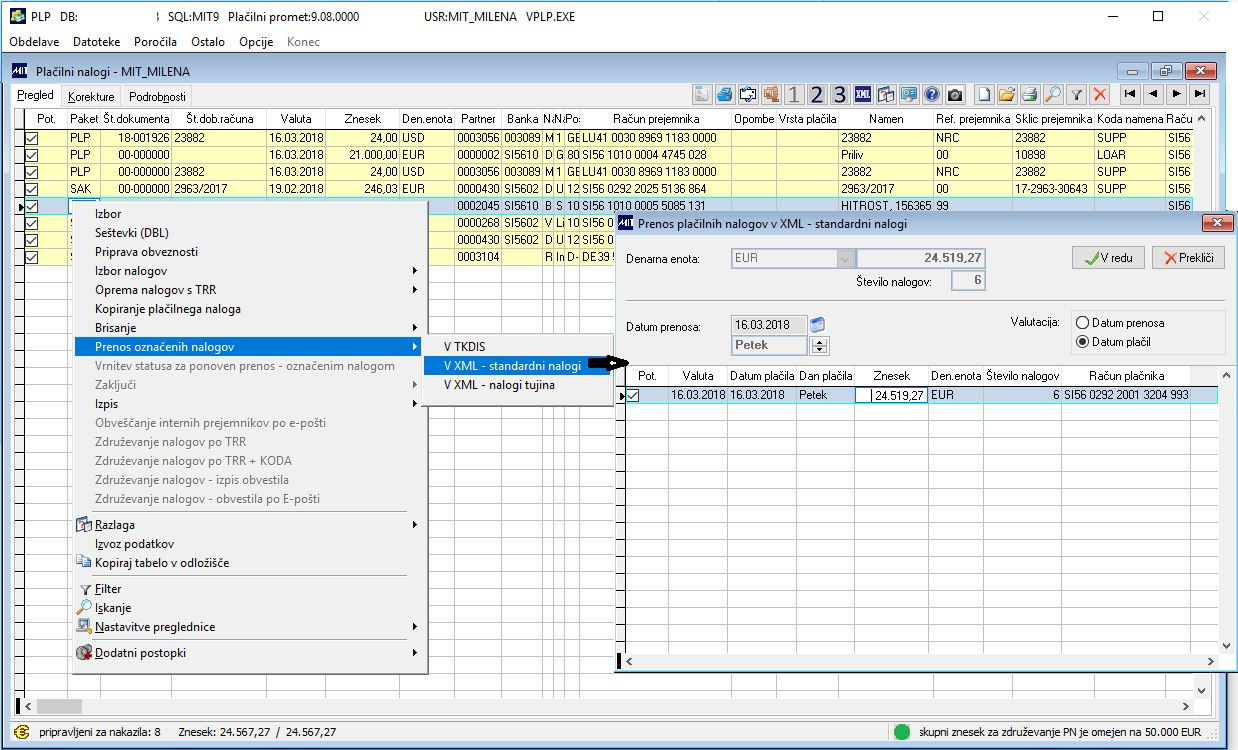Uncheck the Pot. checkbox in first PLP row

click(32, 138)
